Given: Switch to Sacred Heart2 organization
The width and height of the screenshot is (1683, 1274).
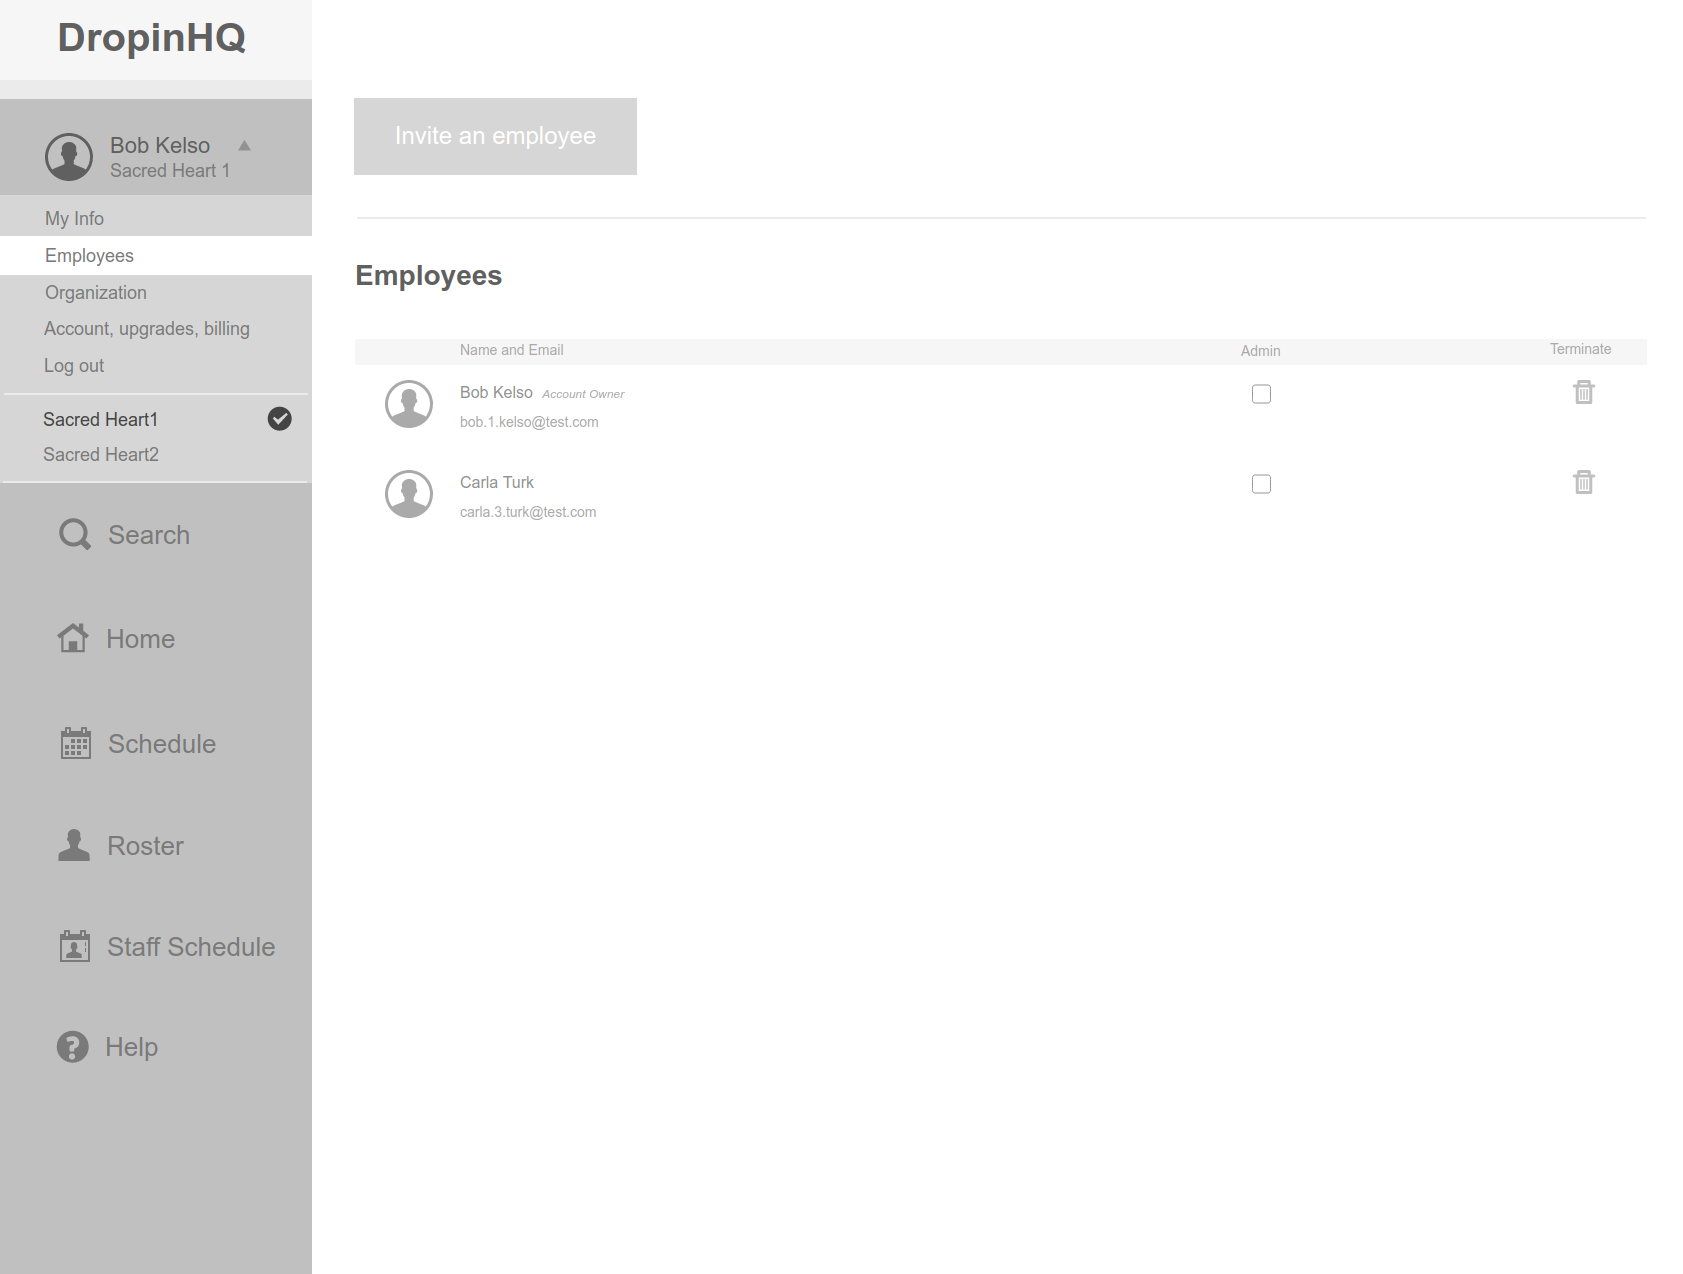Looking at the screenshot, I should click(x=101, y=454).
